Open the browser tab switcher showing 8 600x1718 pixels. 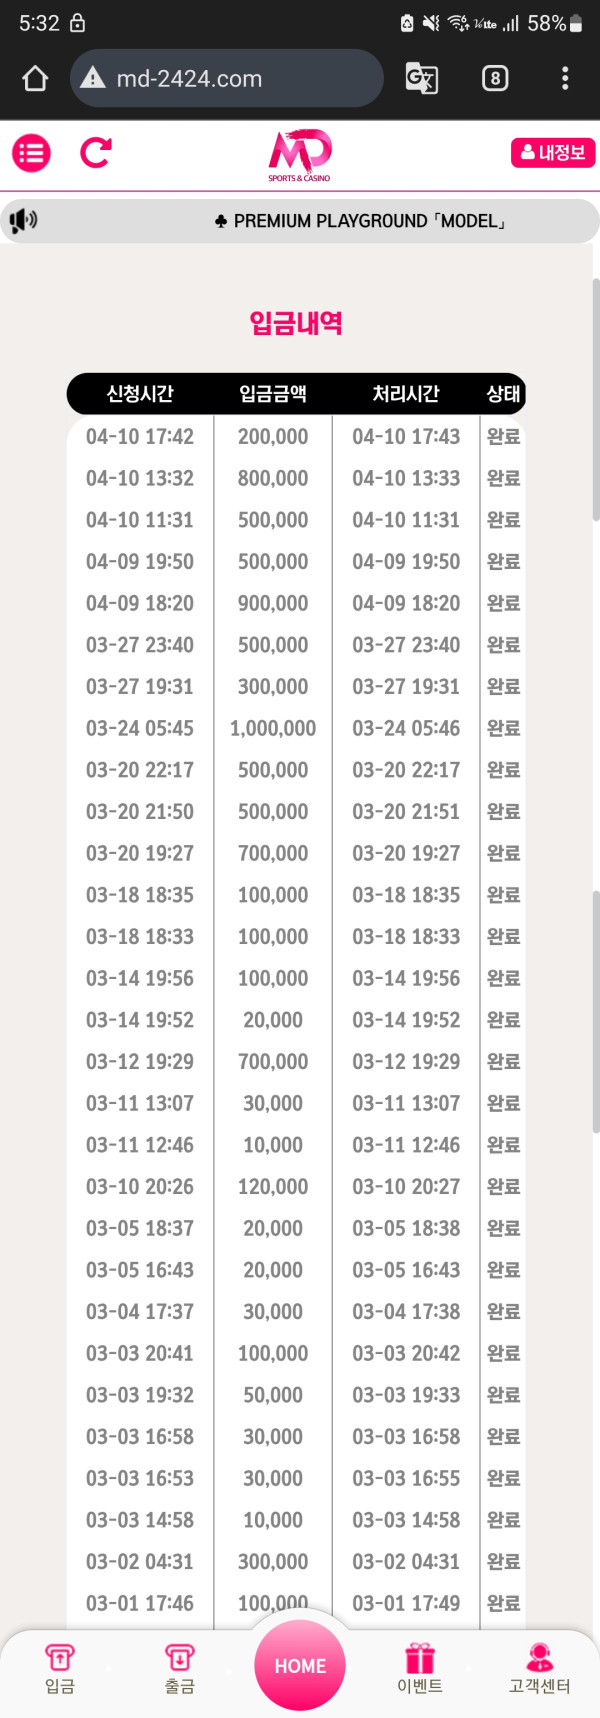pyautogui.click(x=494, y=78)
